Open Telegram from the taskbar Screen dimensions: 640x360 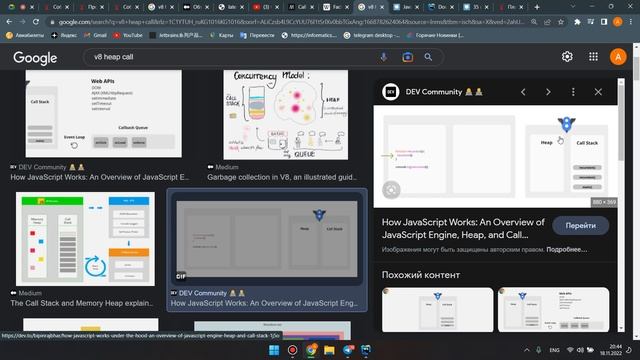coord(348,350)
